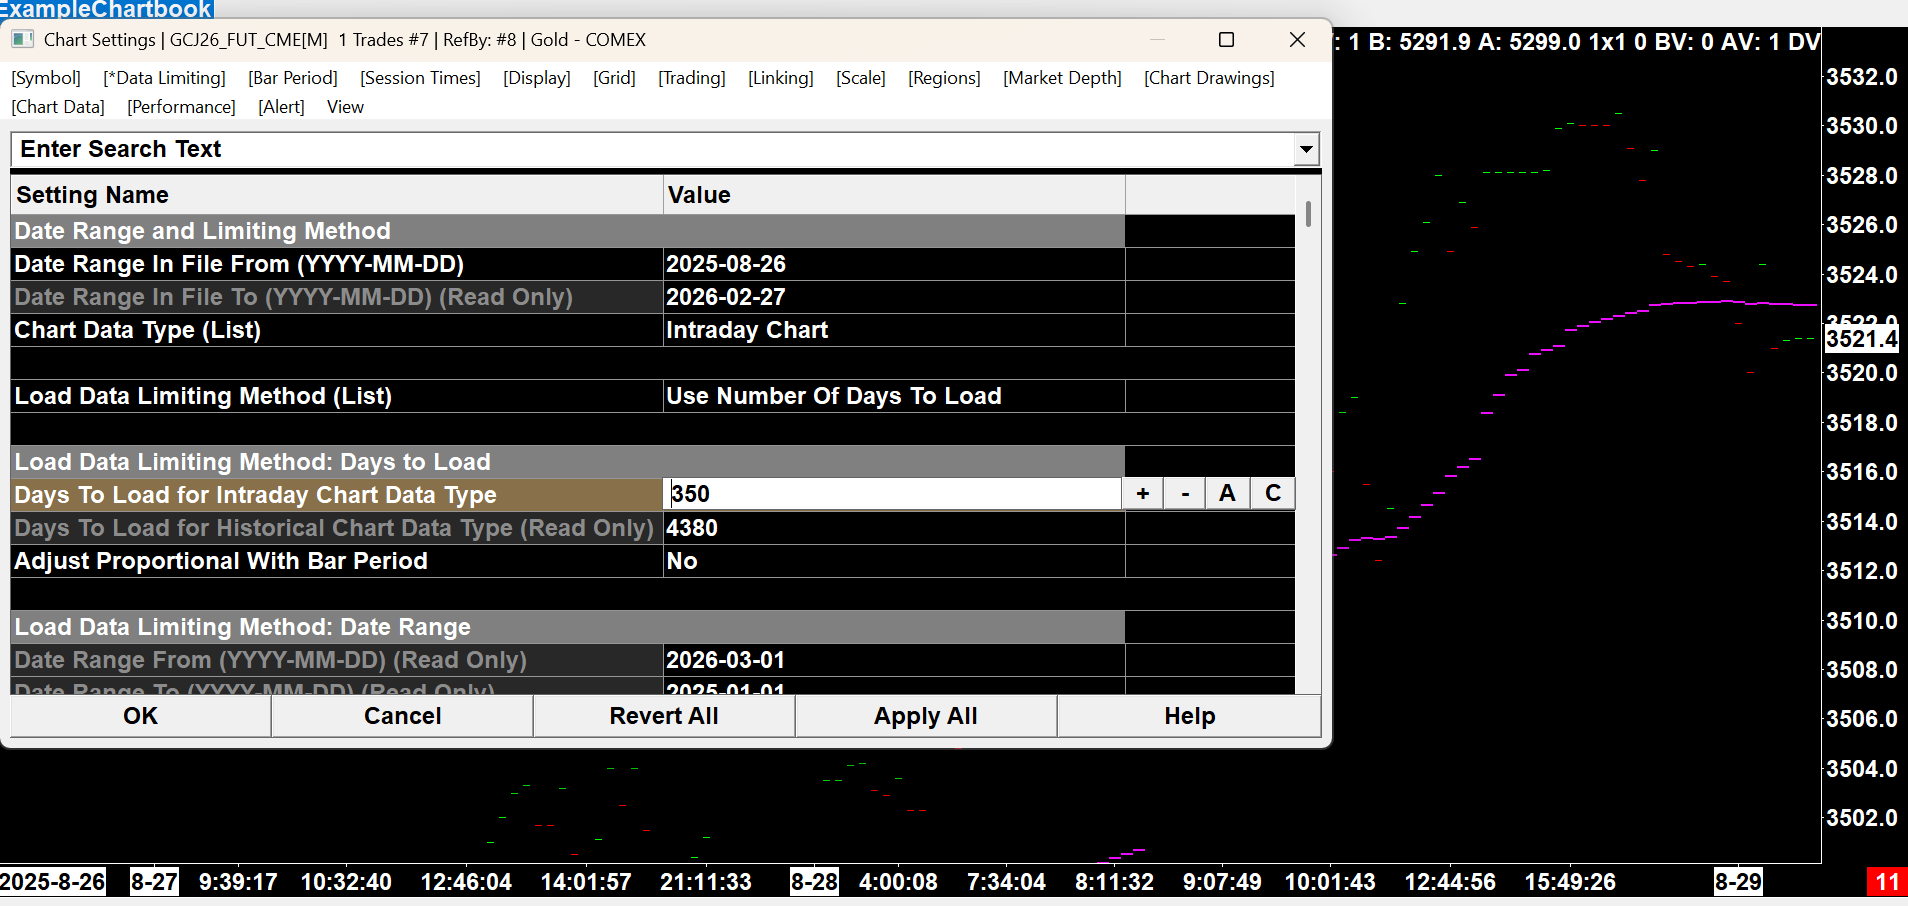The width and height of the screenshot is (1908, 906).
Task: Focus the Enter Search Text field
Action: (x=653, y=150)
